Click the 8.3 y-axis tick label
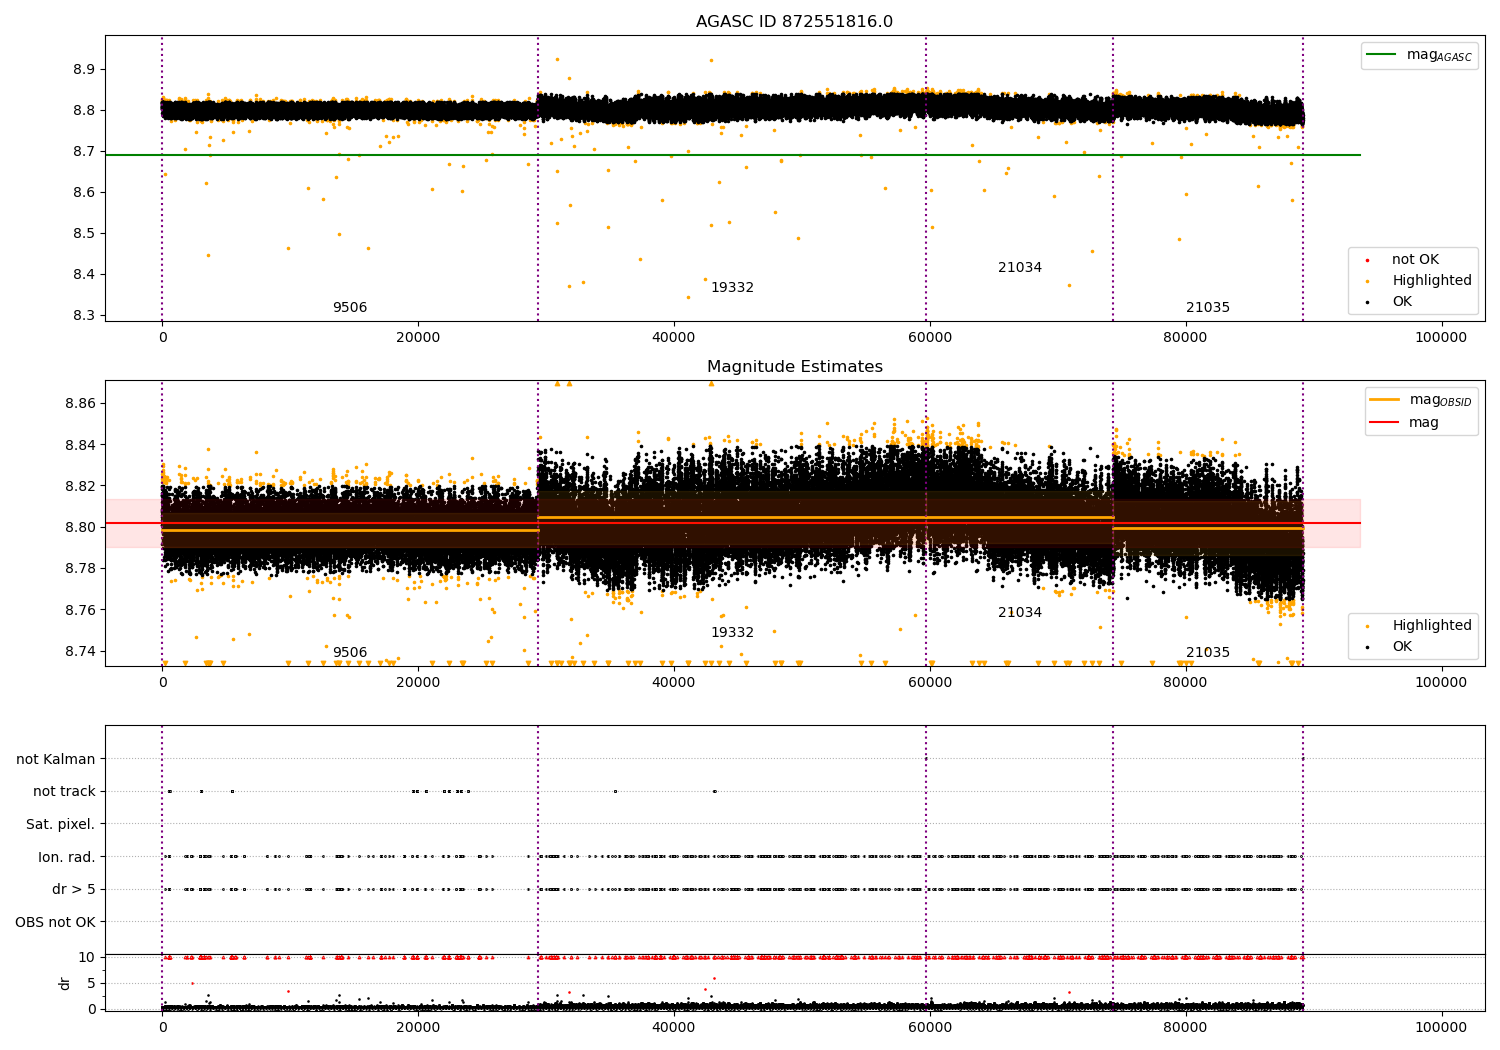Viewport: 1500px width, 1050px height. click(x=84, y=316)
